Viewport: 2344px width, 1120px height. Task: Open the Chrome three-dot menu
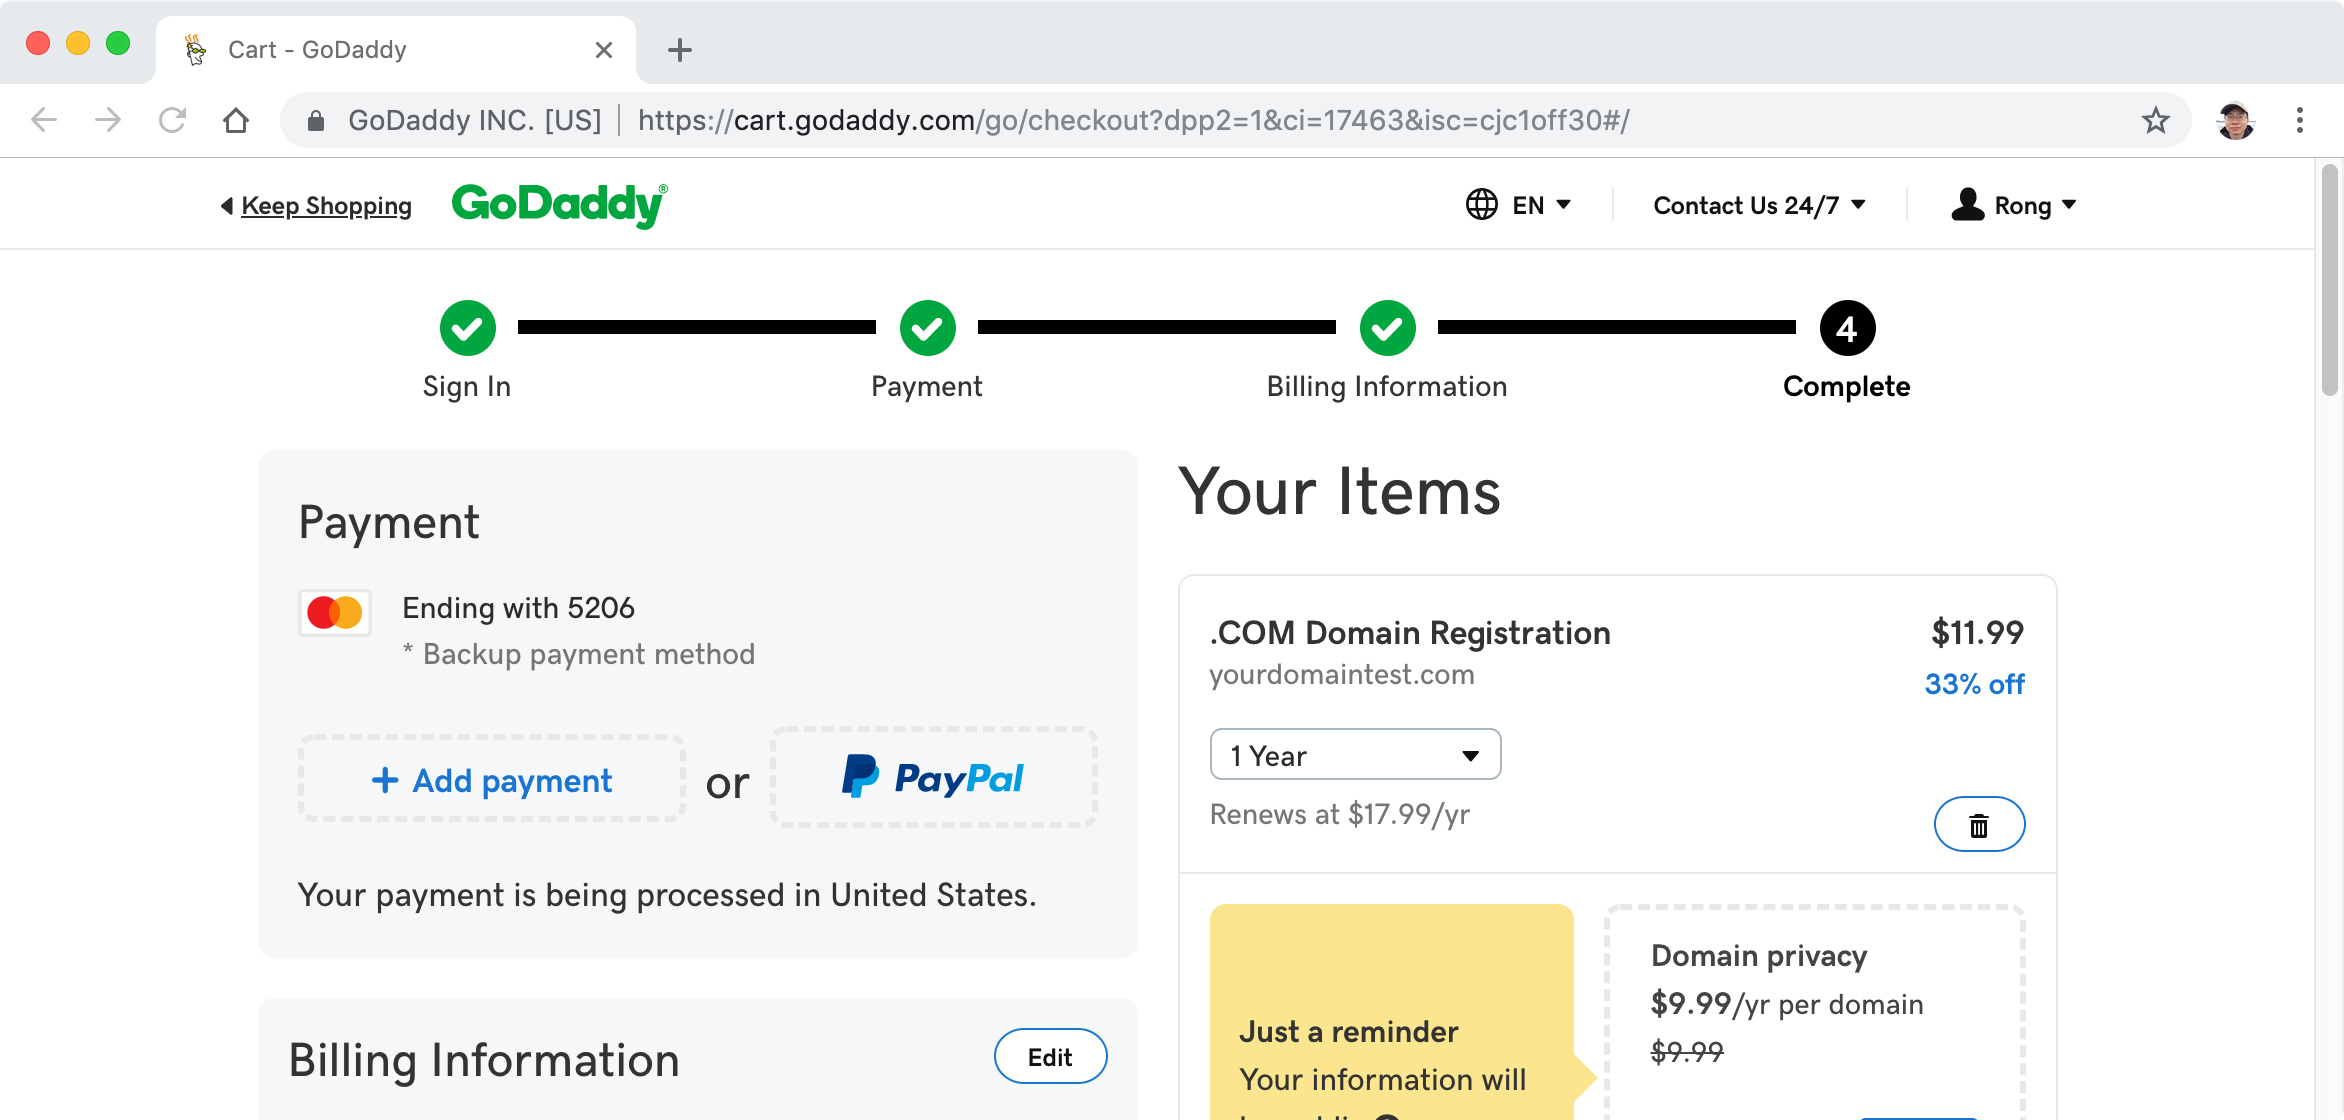2299,121
